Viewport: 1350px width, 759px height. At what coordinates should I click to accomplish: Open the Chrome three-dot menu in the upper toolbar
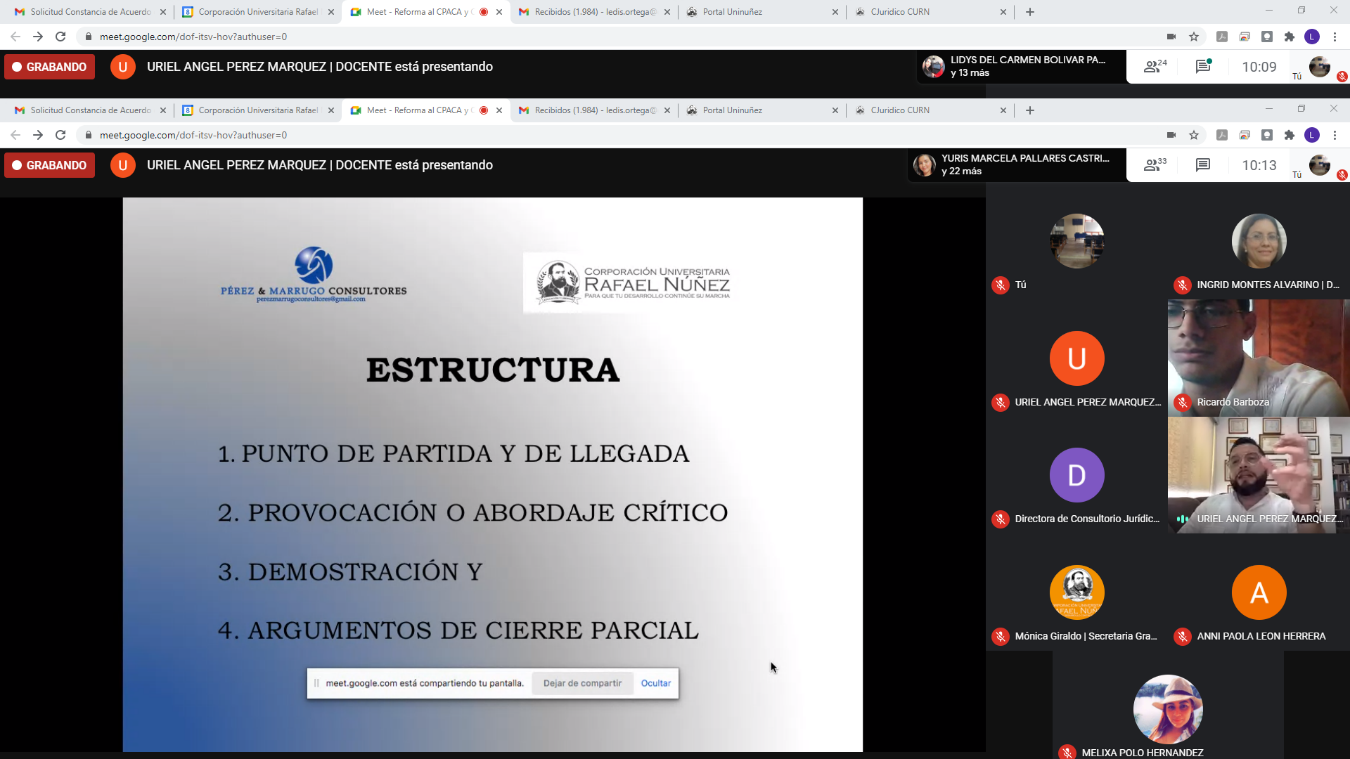[1335, 36]
